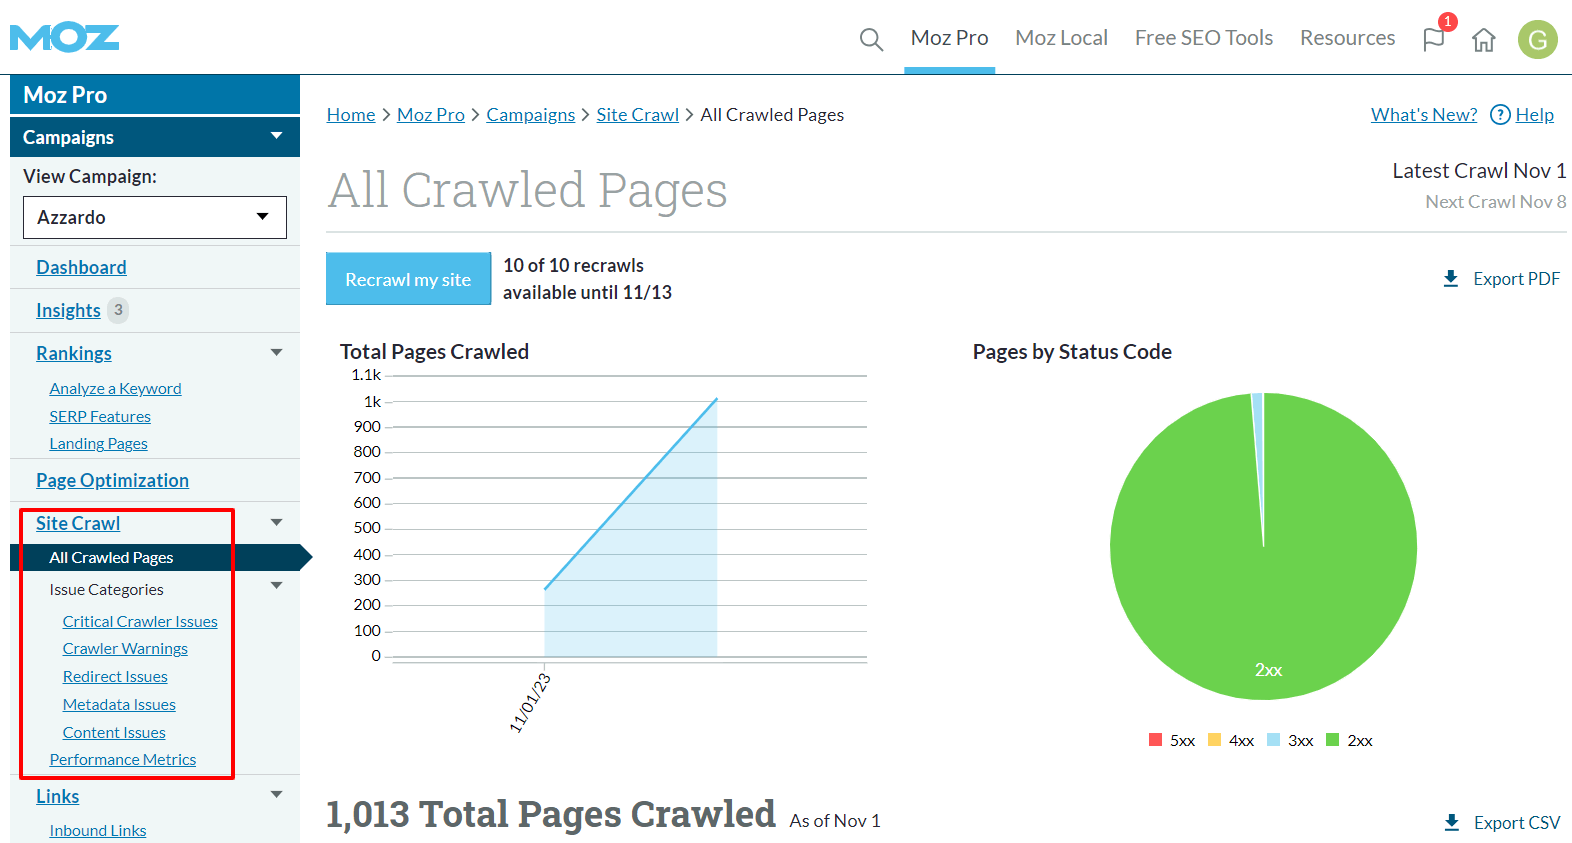Toggle the 4xx legend series

1231,741
